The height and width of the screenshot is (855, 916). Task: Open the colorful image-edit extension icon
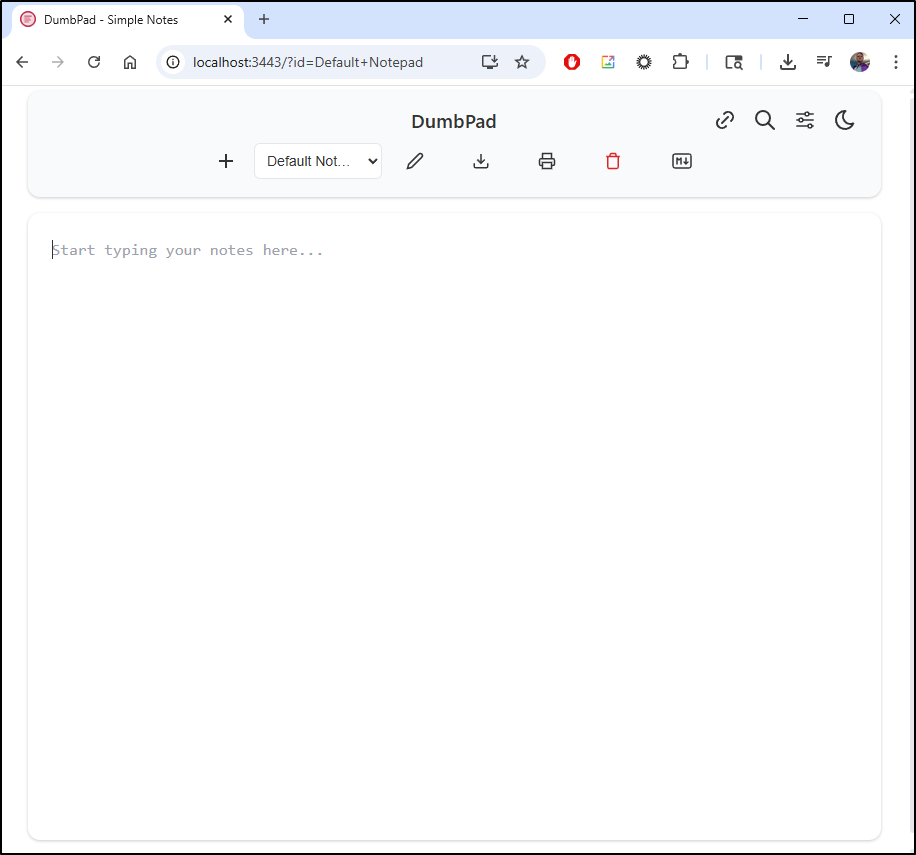point(608,62)
